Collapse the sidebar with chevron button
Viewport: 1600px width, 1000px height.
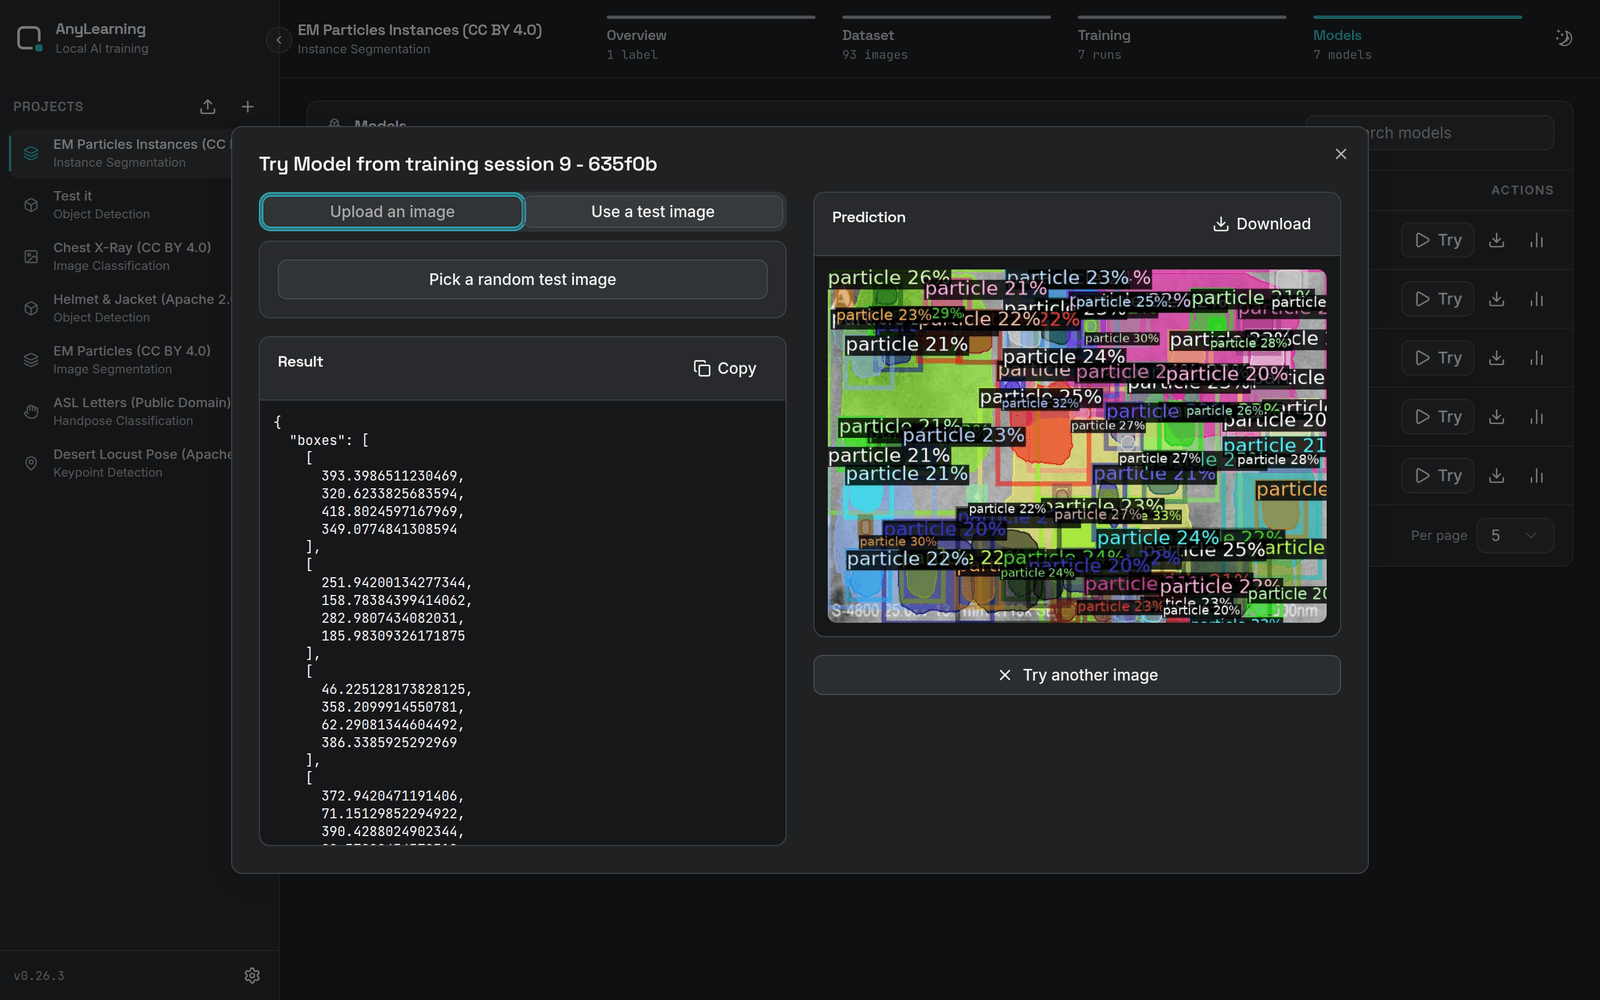[x=279, y=40]
